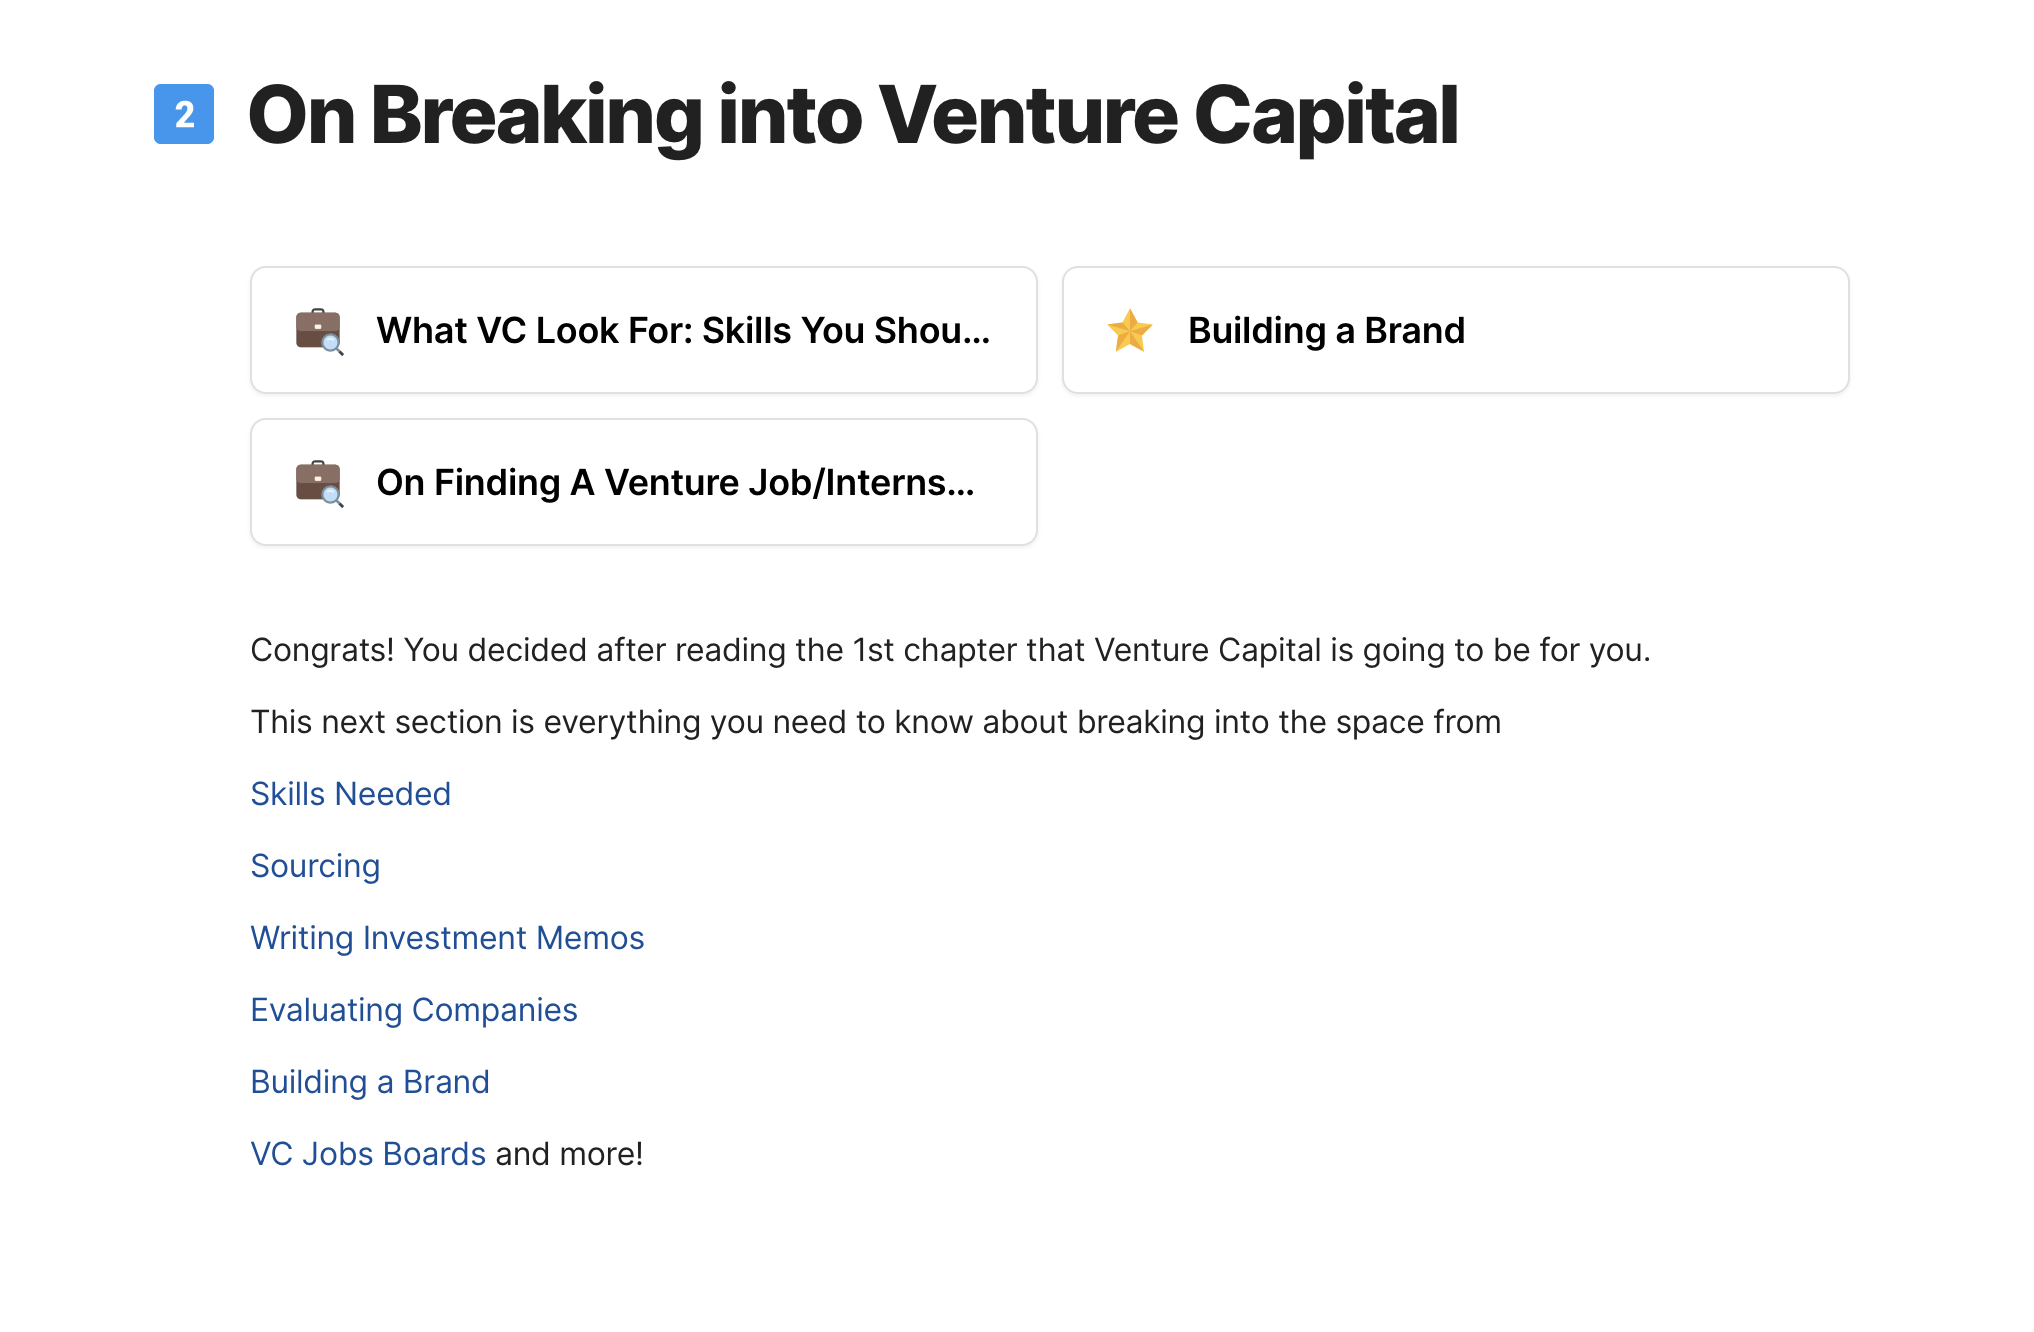The image size is (2034, 1332).
Task: Click the blue number 2 page icon
Action: 184,114
